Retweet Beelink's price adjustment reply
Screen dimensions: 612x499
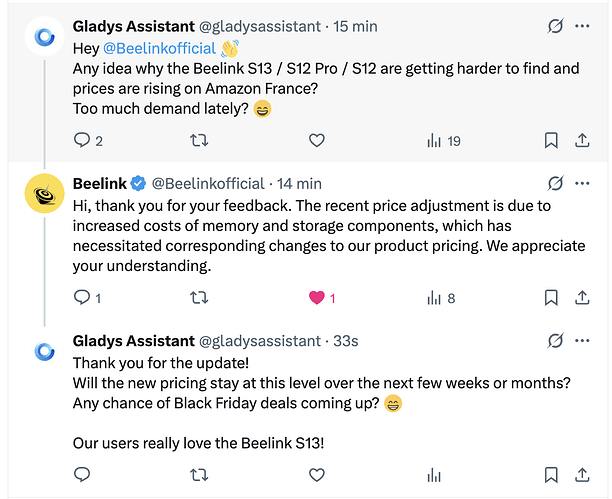click(x=199, y=298)
